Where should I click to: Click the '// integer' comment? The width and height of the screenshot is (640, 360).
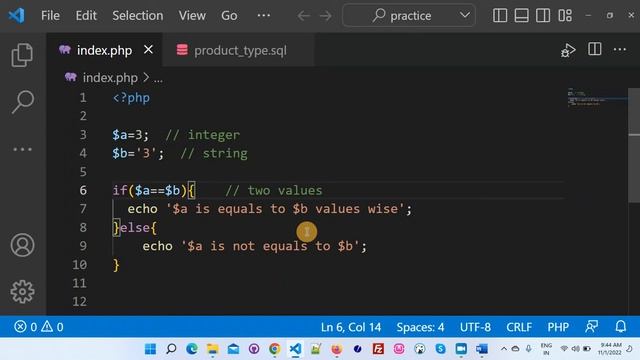202,135
